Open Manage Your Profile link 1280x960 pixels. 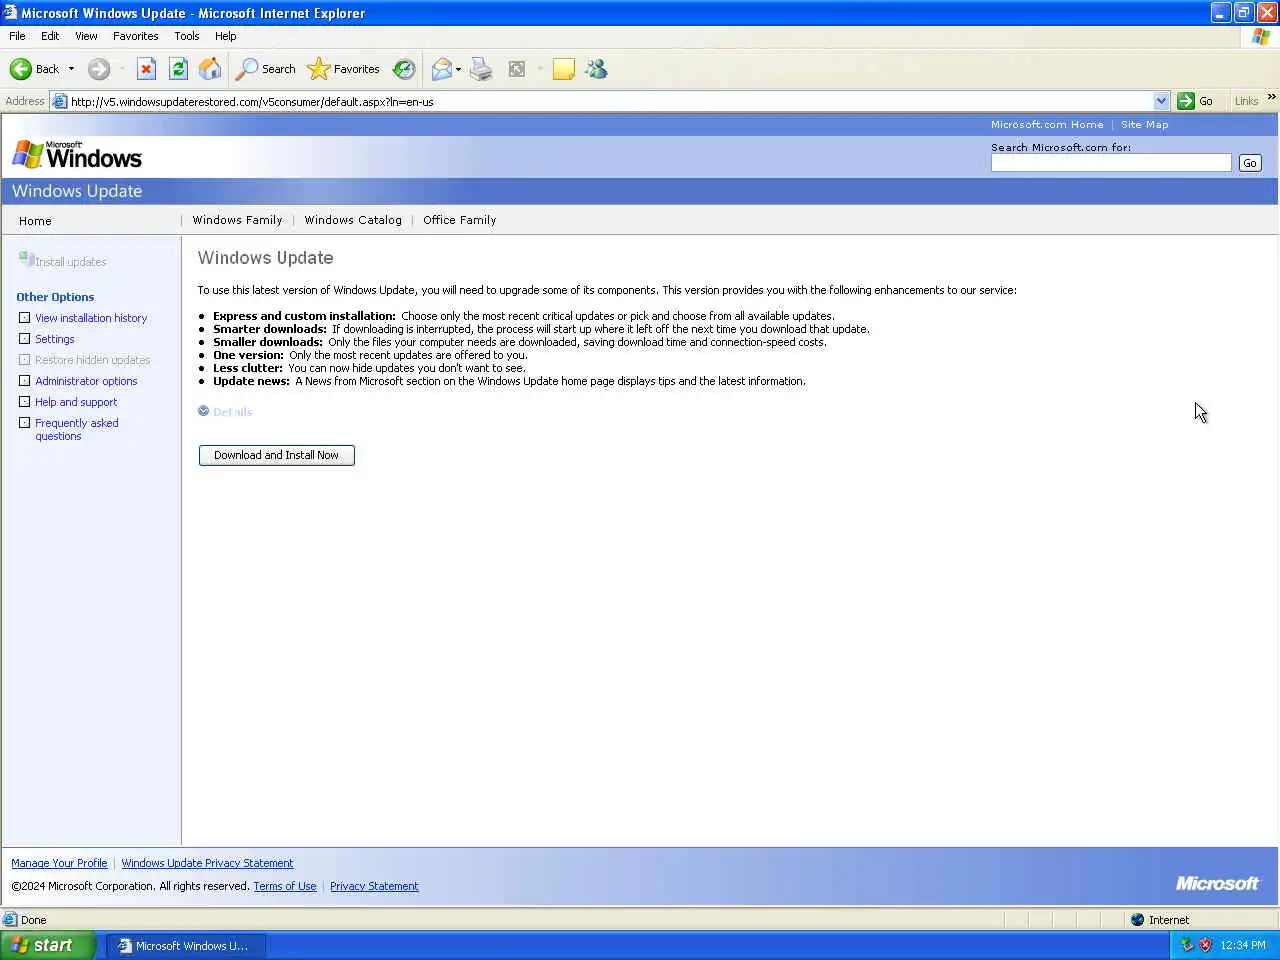click(x=59, y=863)
